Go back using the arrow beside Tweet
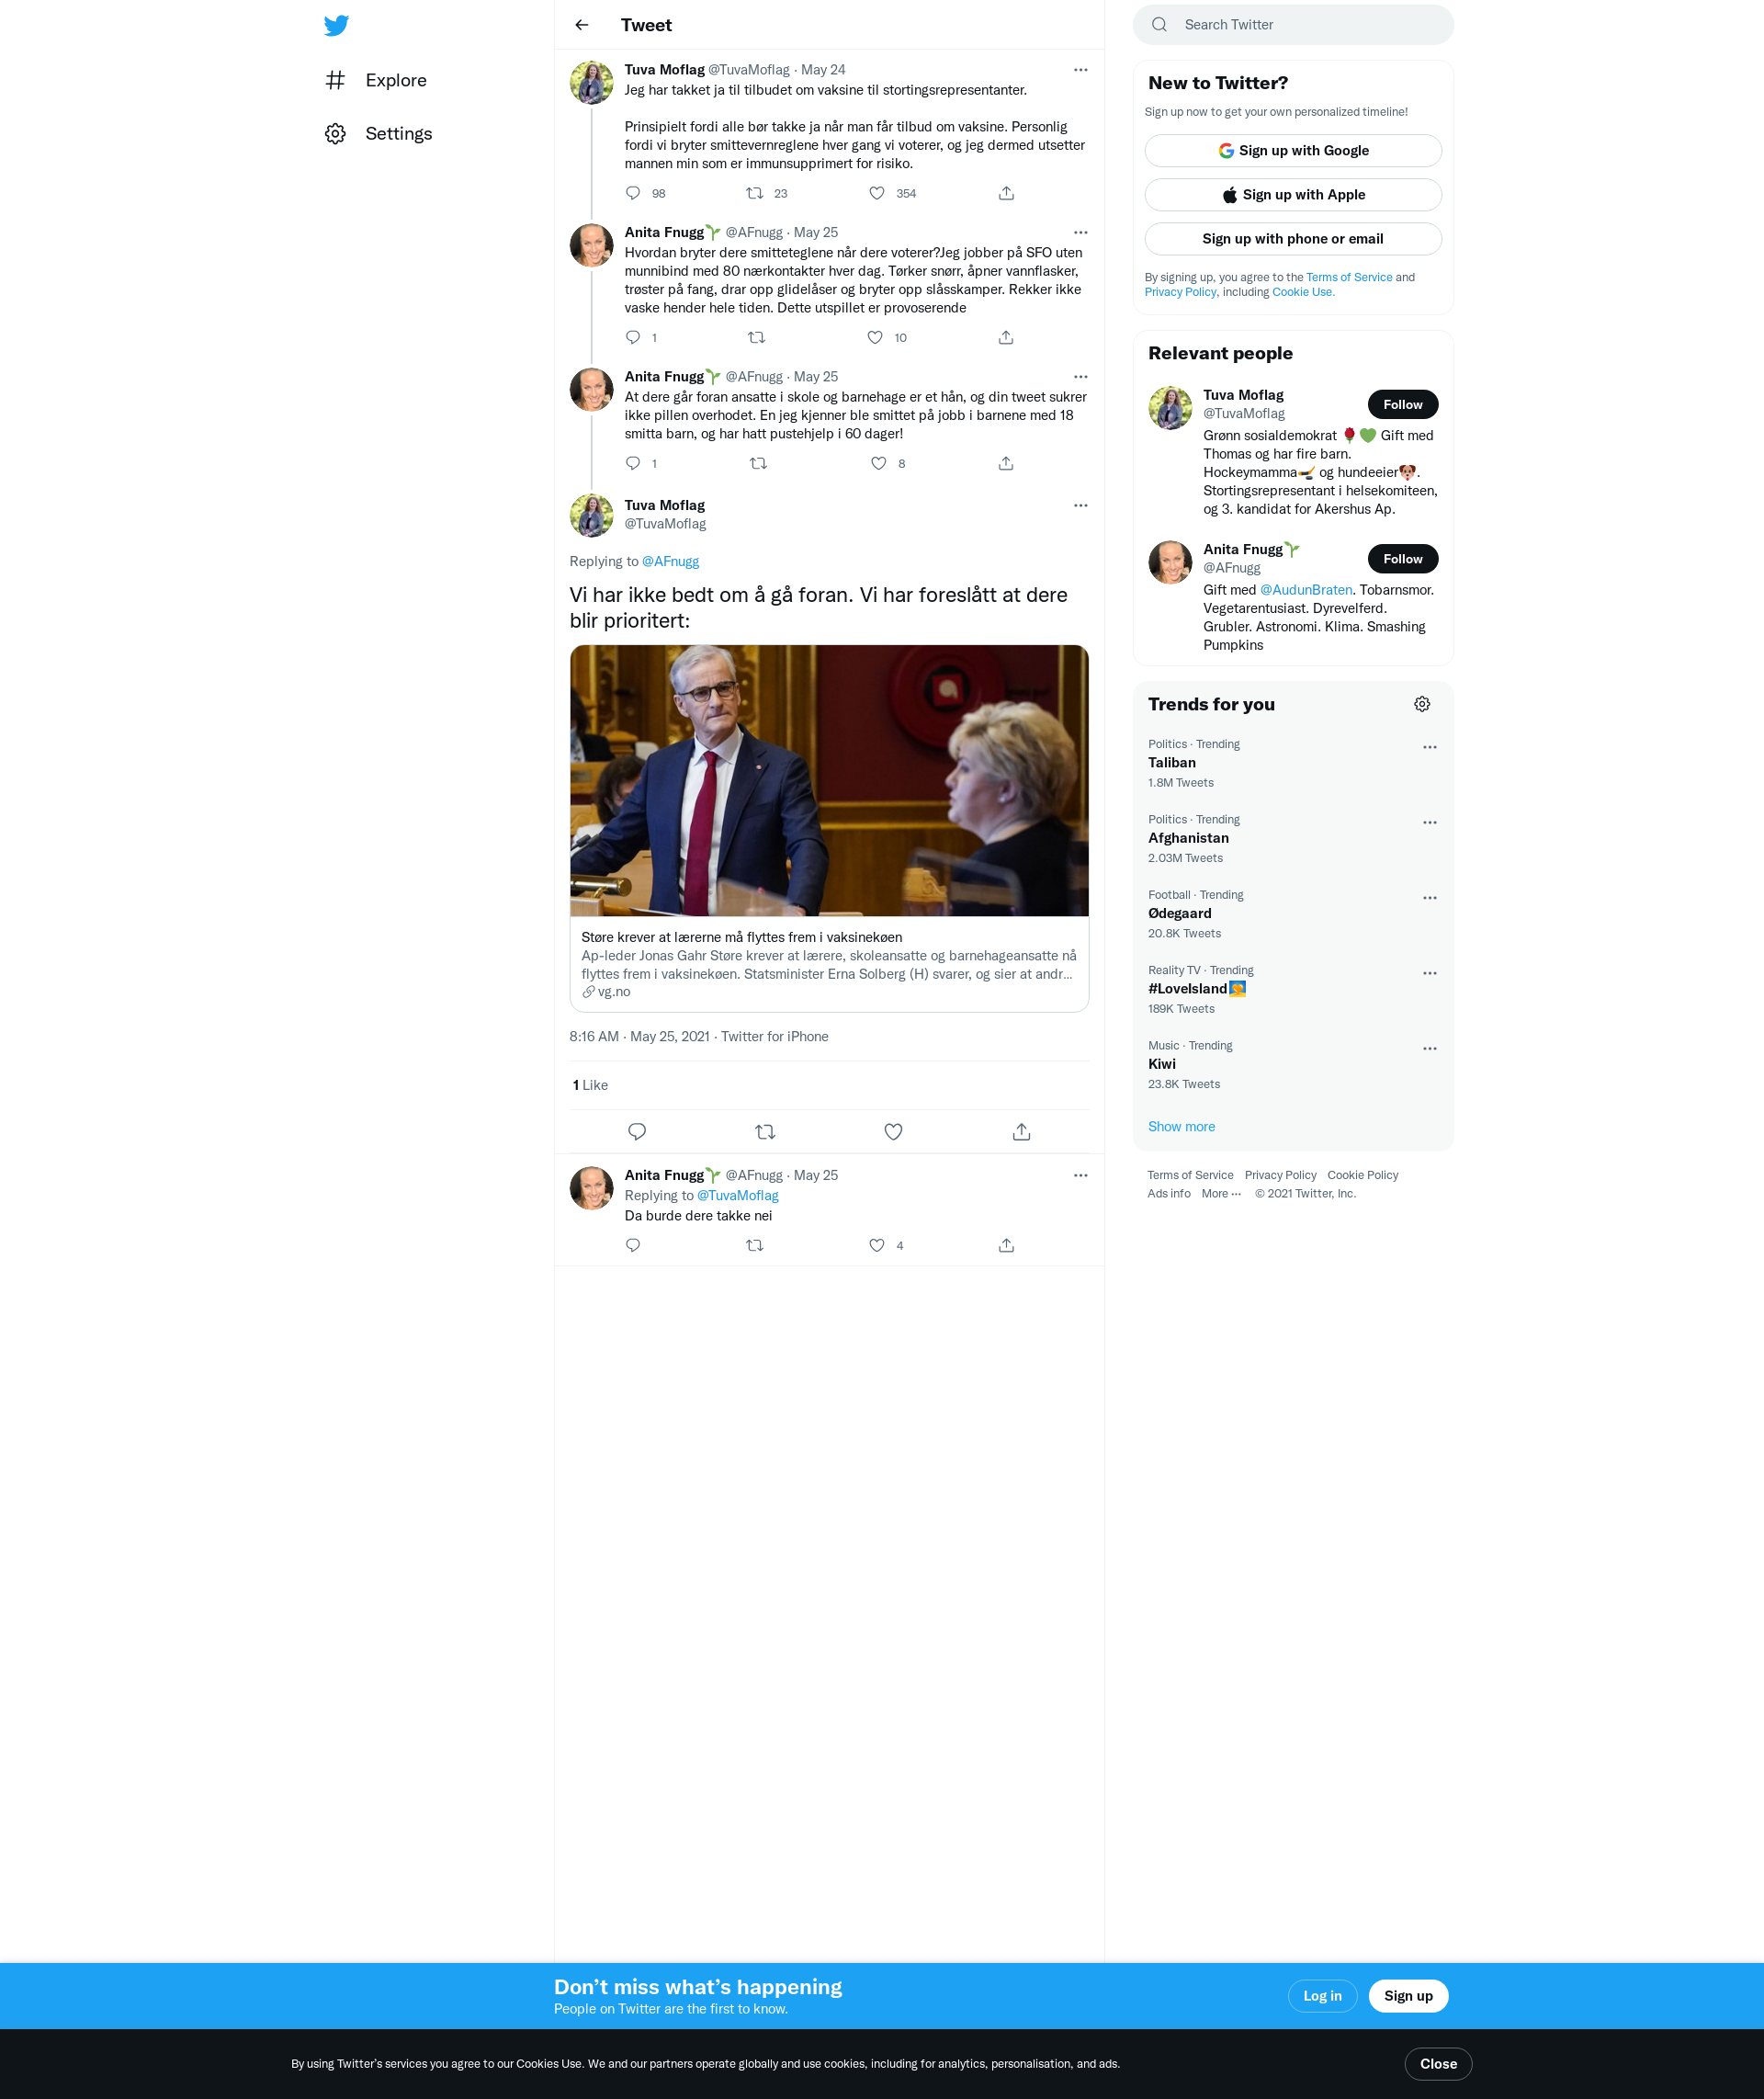Image resolution: width=1764 pixels, height=2099 pixels. [582, 25]
